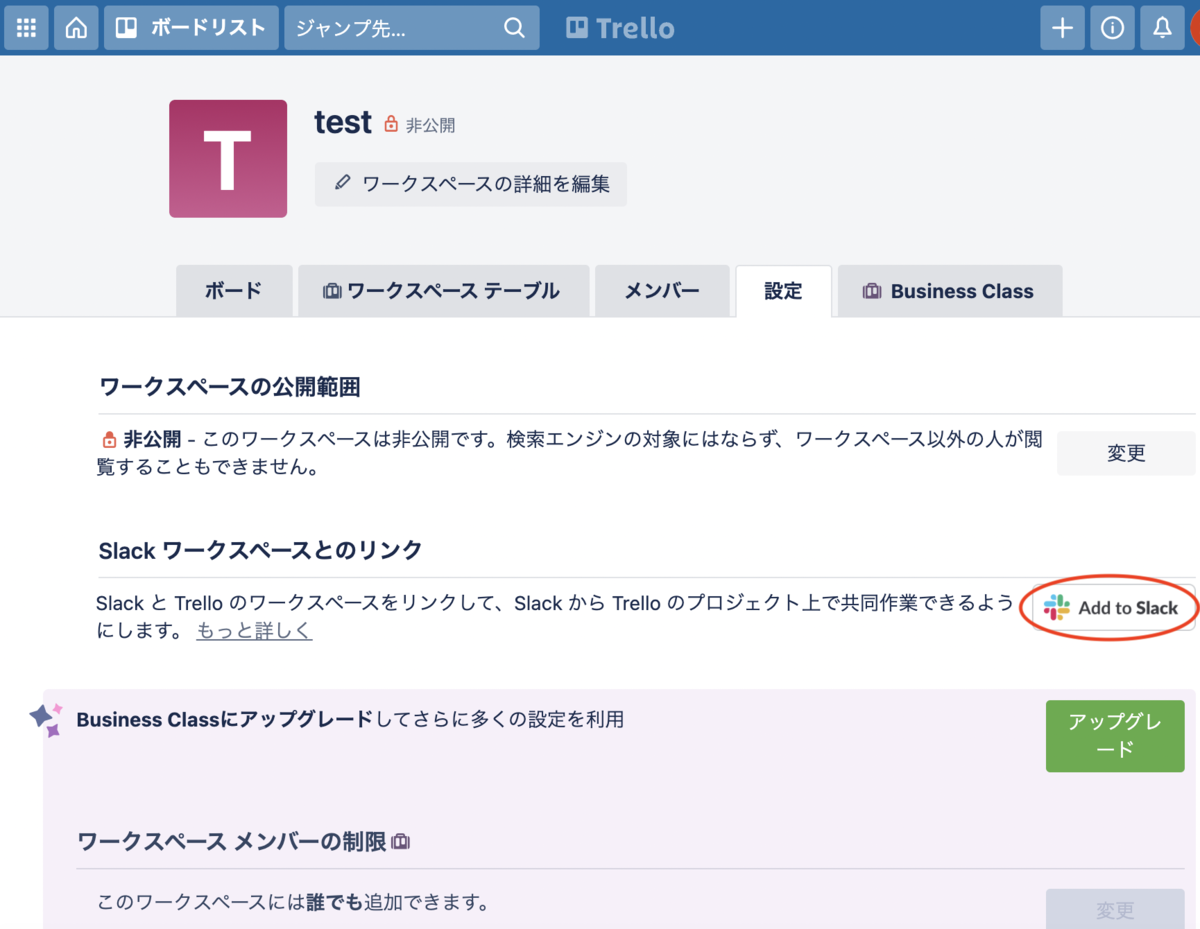Open the search magnifier icon

[x=514, y=27]
